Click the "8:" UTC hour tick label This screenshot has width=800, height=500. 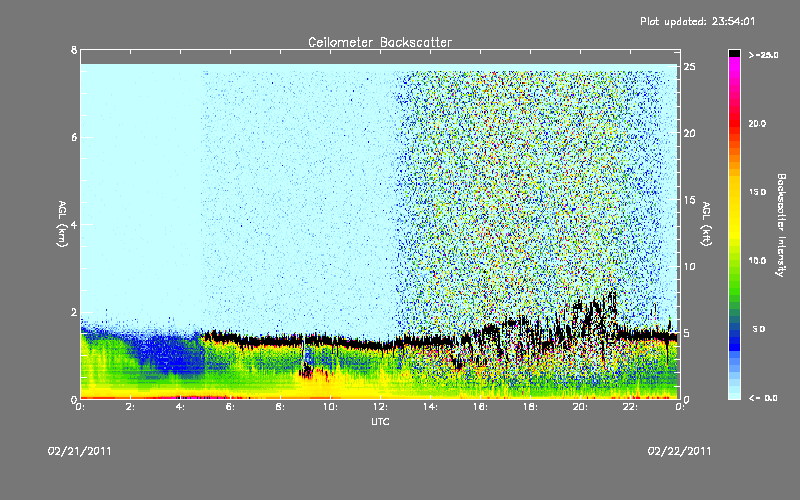(x=280, y=407)
